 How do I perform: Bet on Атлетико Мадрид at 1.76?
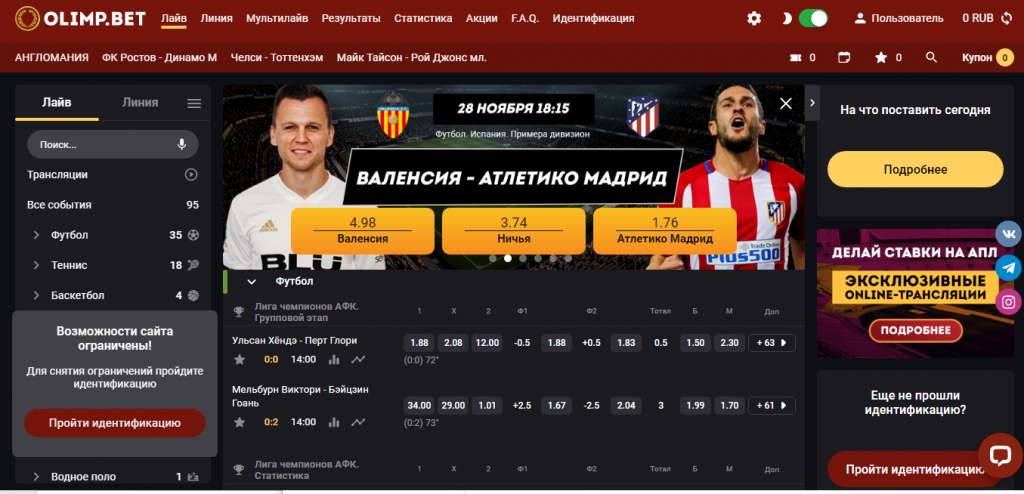(665, 231)
